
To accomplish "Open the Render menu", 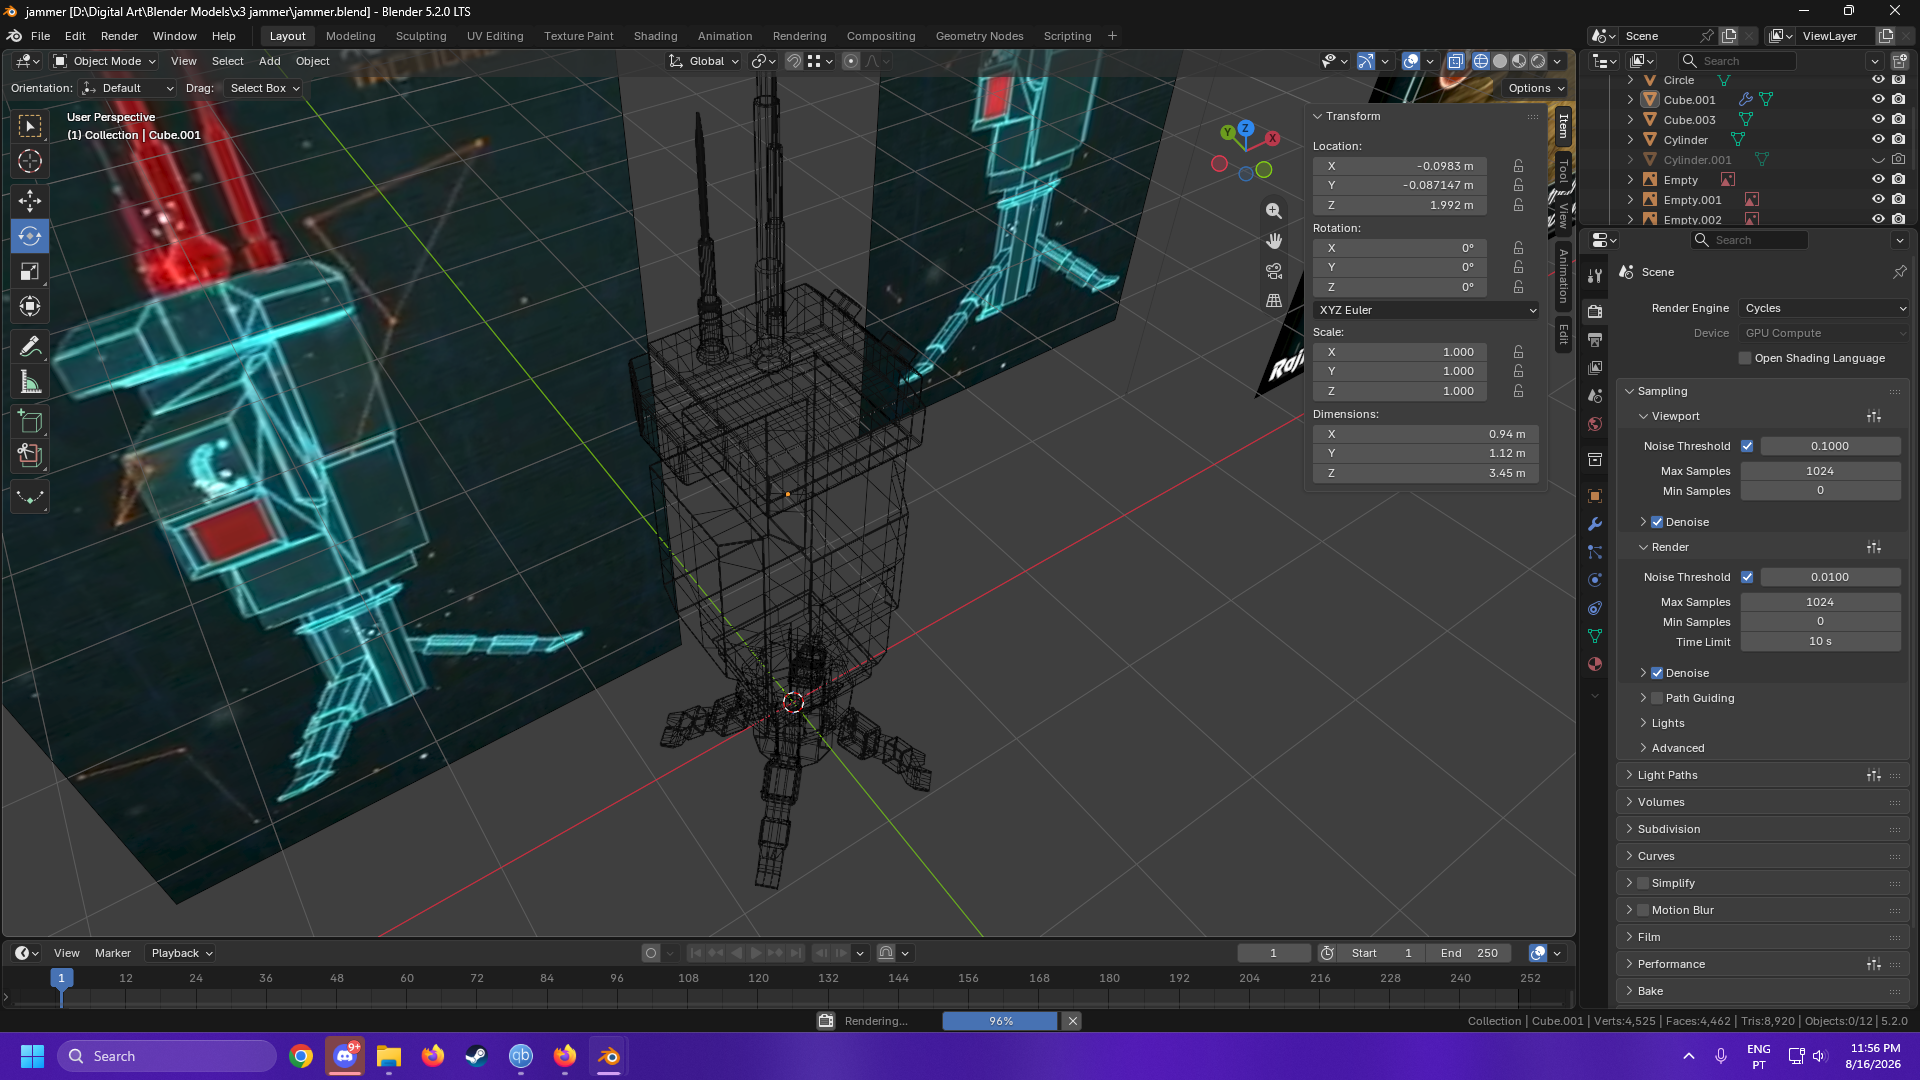I will [x=119, y=36].
